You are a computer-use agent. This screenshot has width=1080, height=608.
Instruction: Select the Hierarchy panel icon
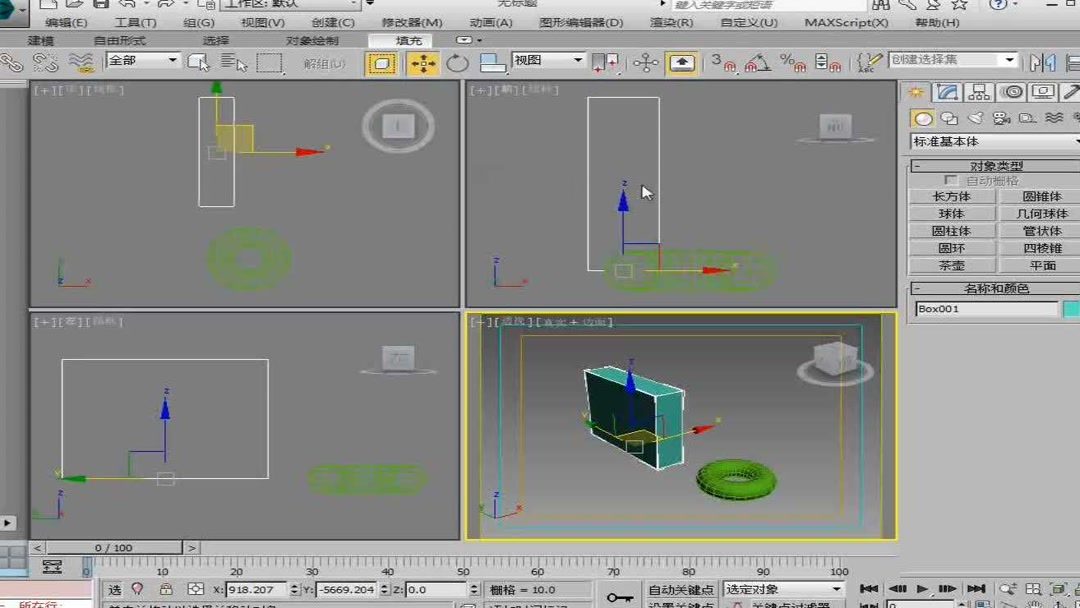(979, 90)
